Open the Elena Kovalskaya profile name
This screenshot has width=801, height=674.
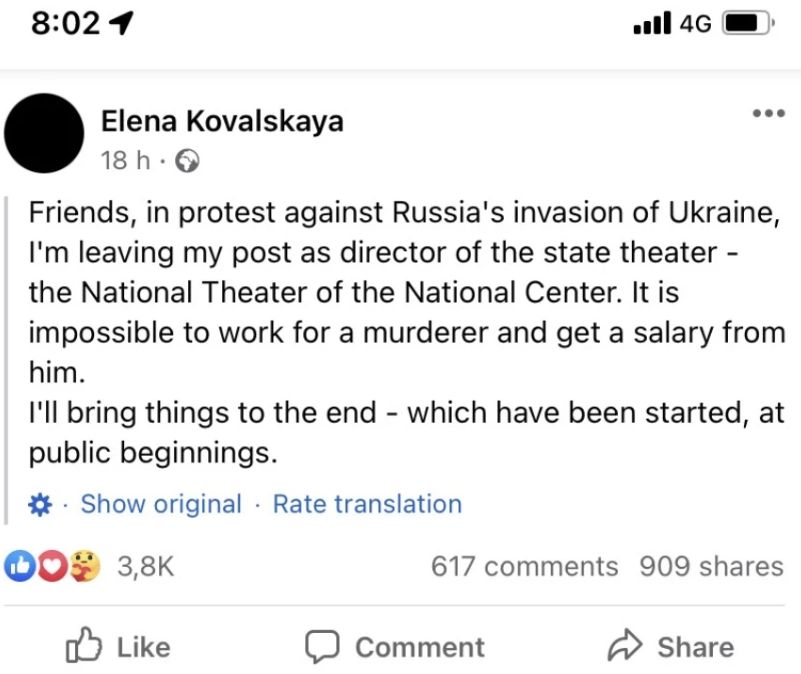pyautogui.click(x=222, y=122)
